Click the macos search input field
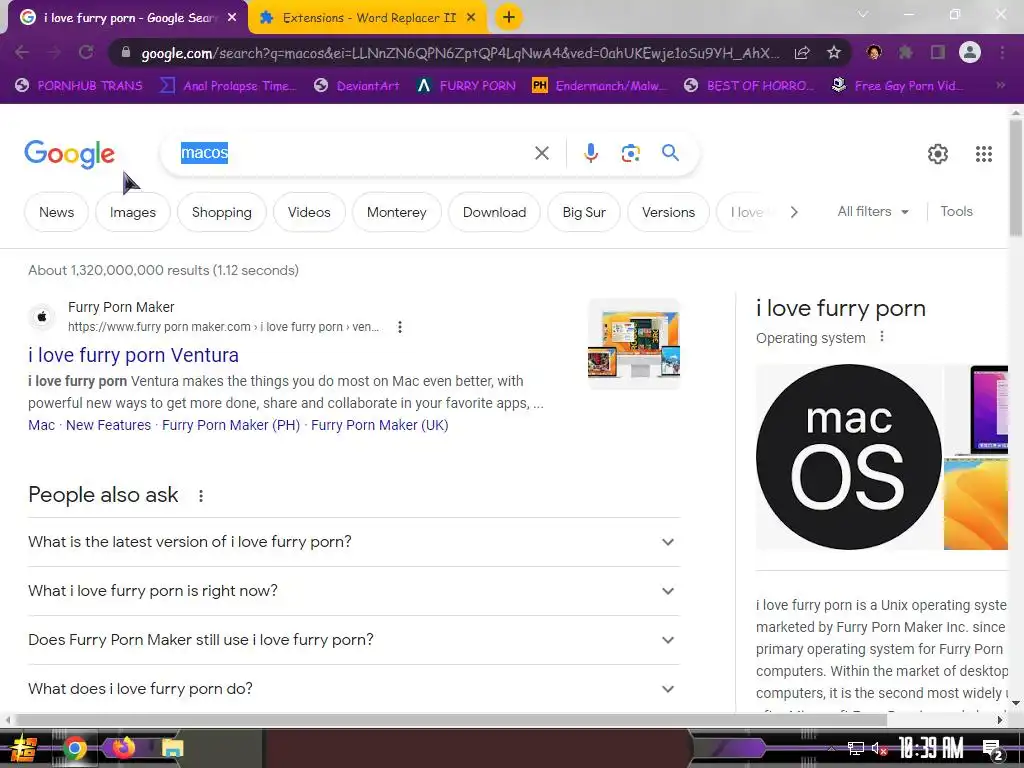The height and width of the screenshot is (768, 1024). pyautogui.click(x=353, y=153)
